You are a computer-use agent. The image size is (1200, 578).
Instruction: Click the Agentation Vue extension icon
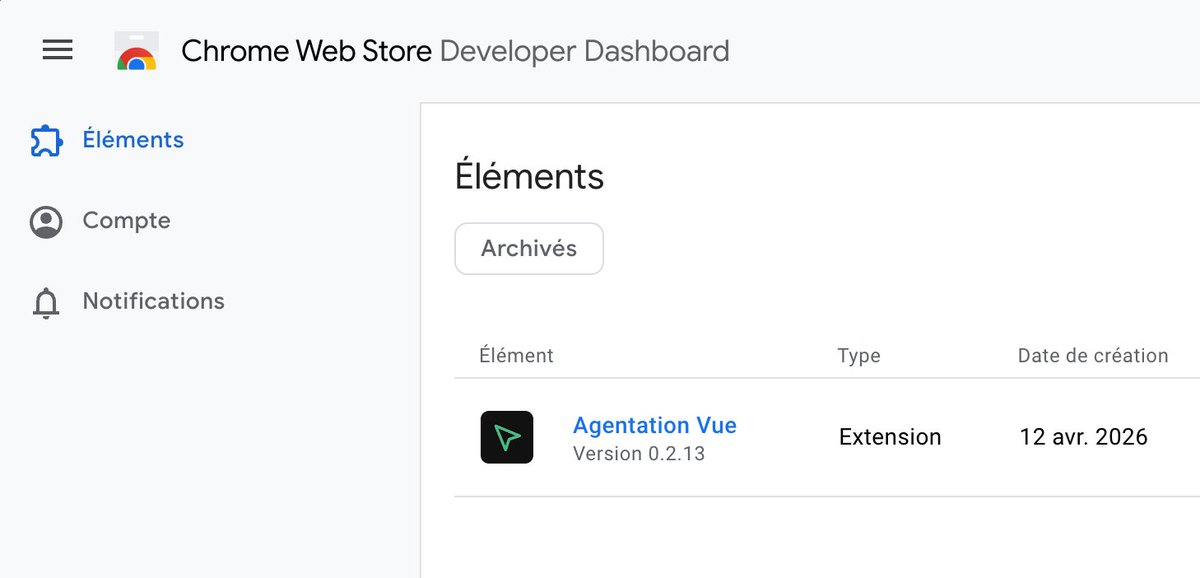click(507, 437)
